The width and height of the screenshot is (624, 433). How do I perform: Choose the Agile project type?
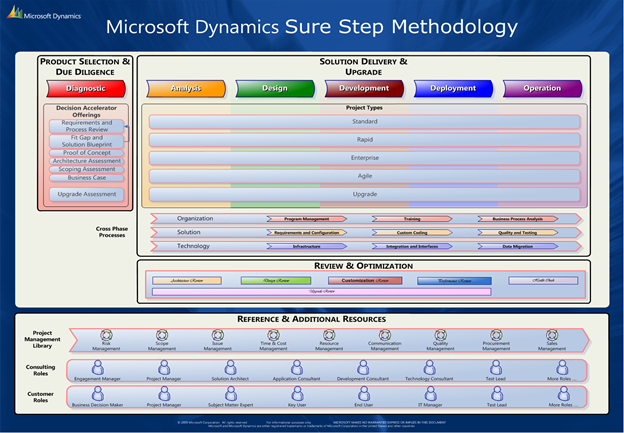pyautogui.click(x=365, y=176)
